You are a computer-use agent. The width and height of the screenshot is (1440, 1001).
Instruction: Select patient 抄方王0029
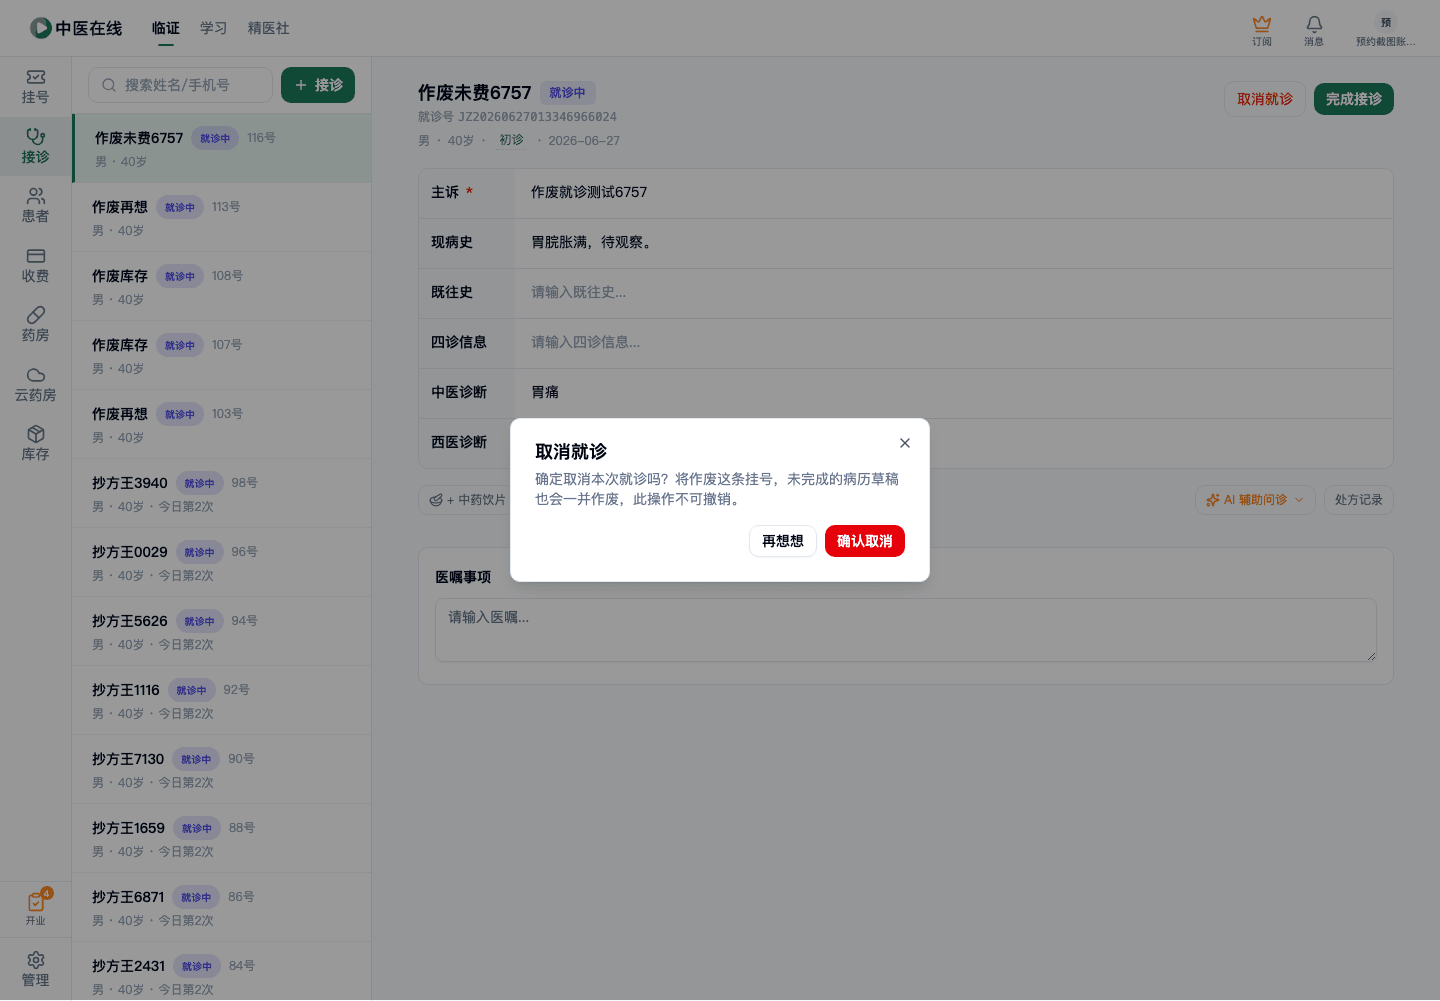222,562
